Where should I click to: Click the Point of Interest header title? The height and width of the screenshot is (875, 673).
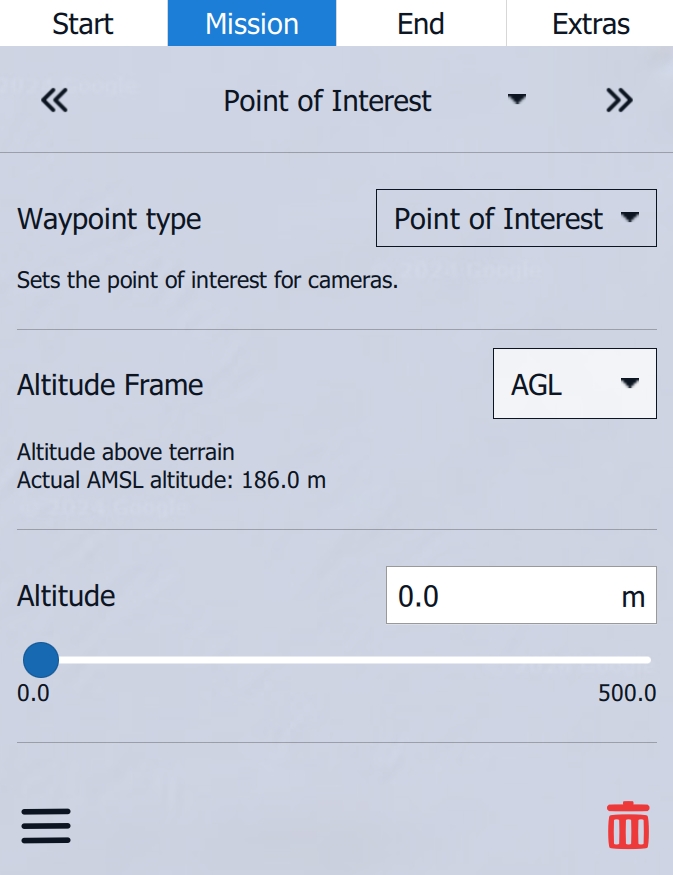click(x=328, y=101)
